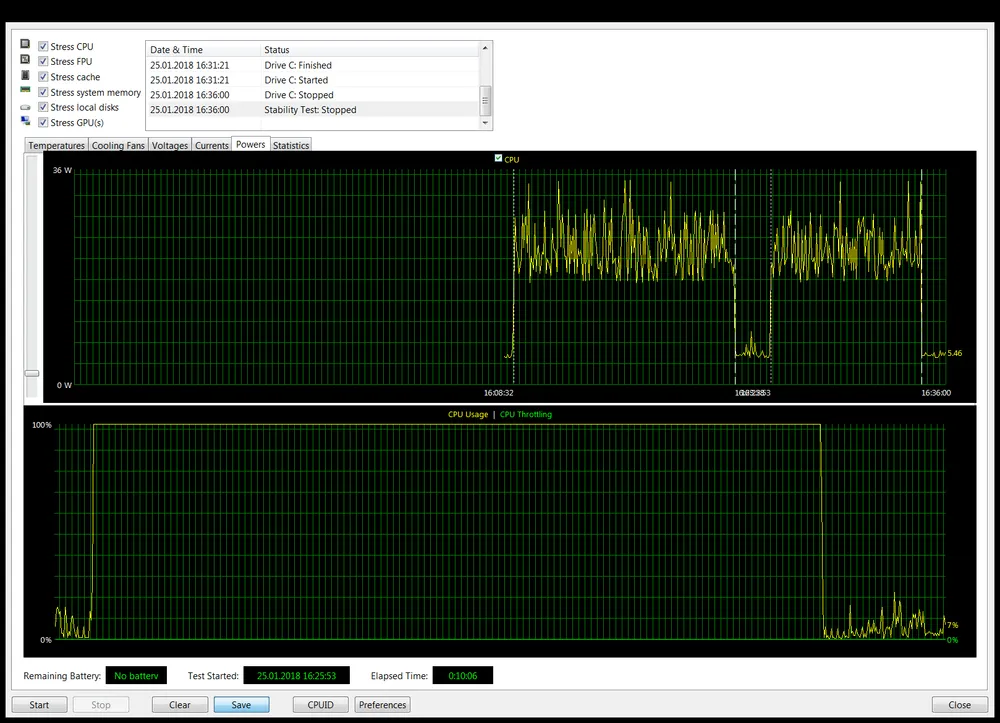Click the Save button
Screen dimensions: 1000x723
tap(241, 705)
